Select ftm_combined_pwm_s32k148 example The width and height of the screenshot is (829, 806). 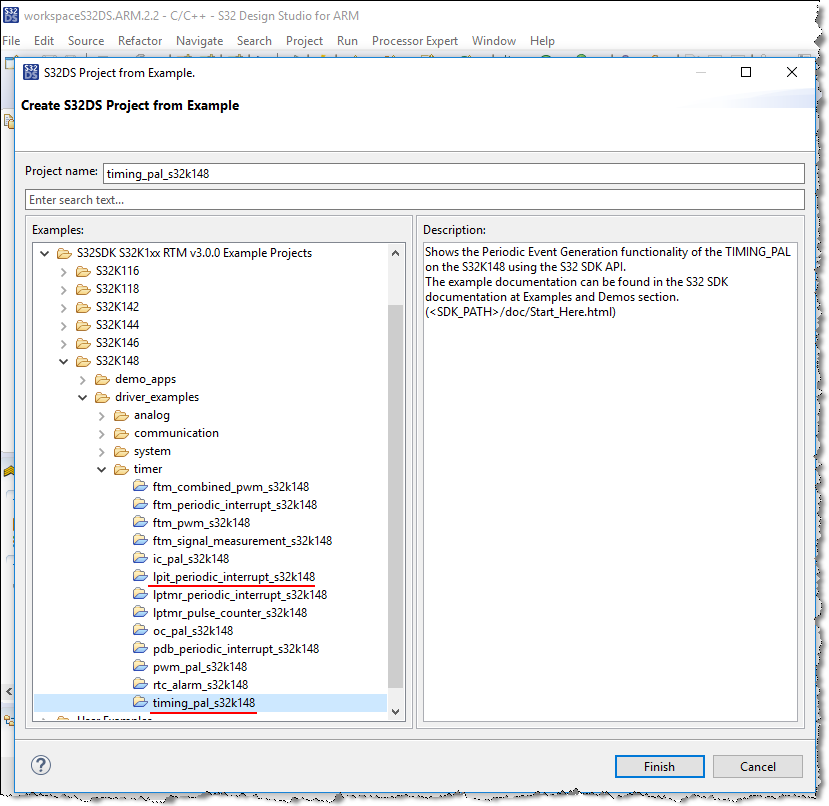tap(231, 487)
